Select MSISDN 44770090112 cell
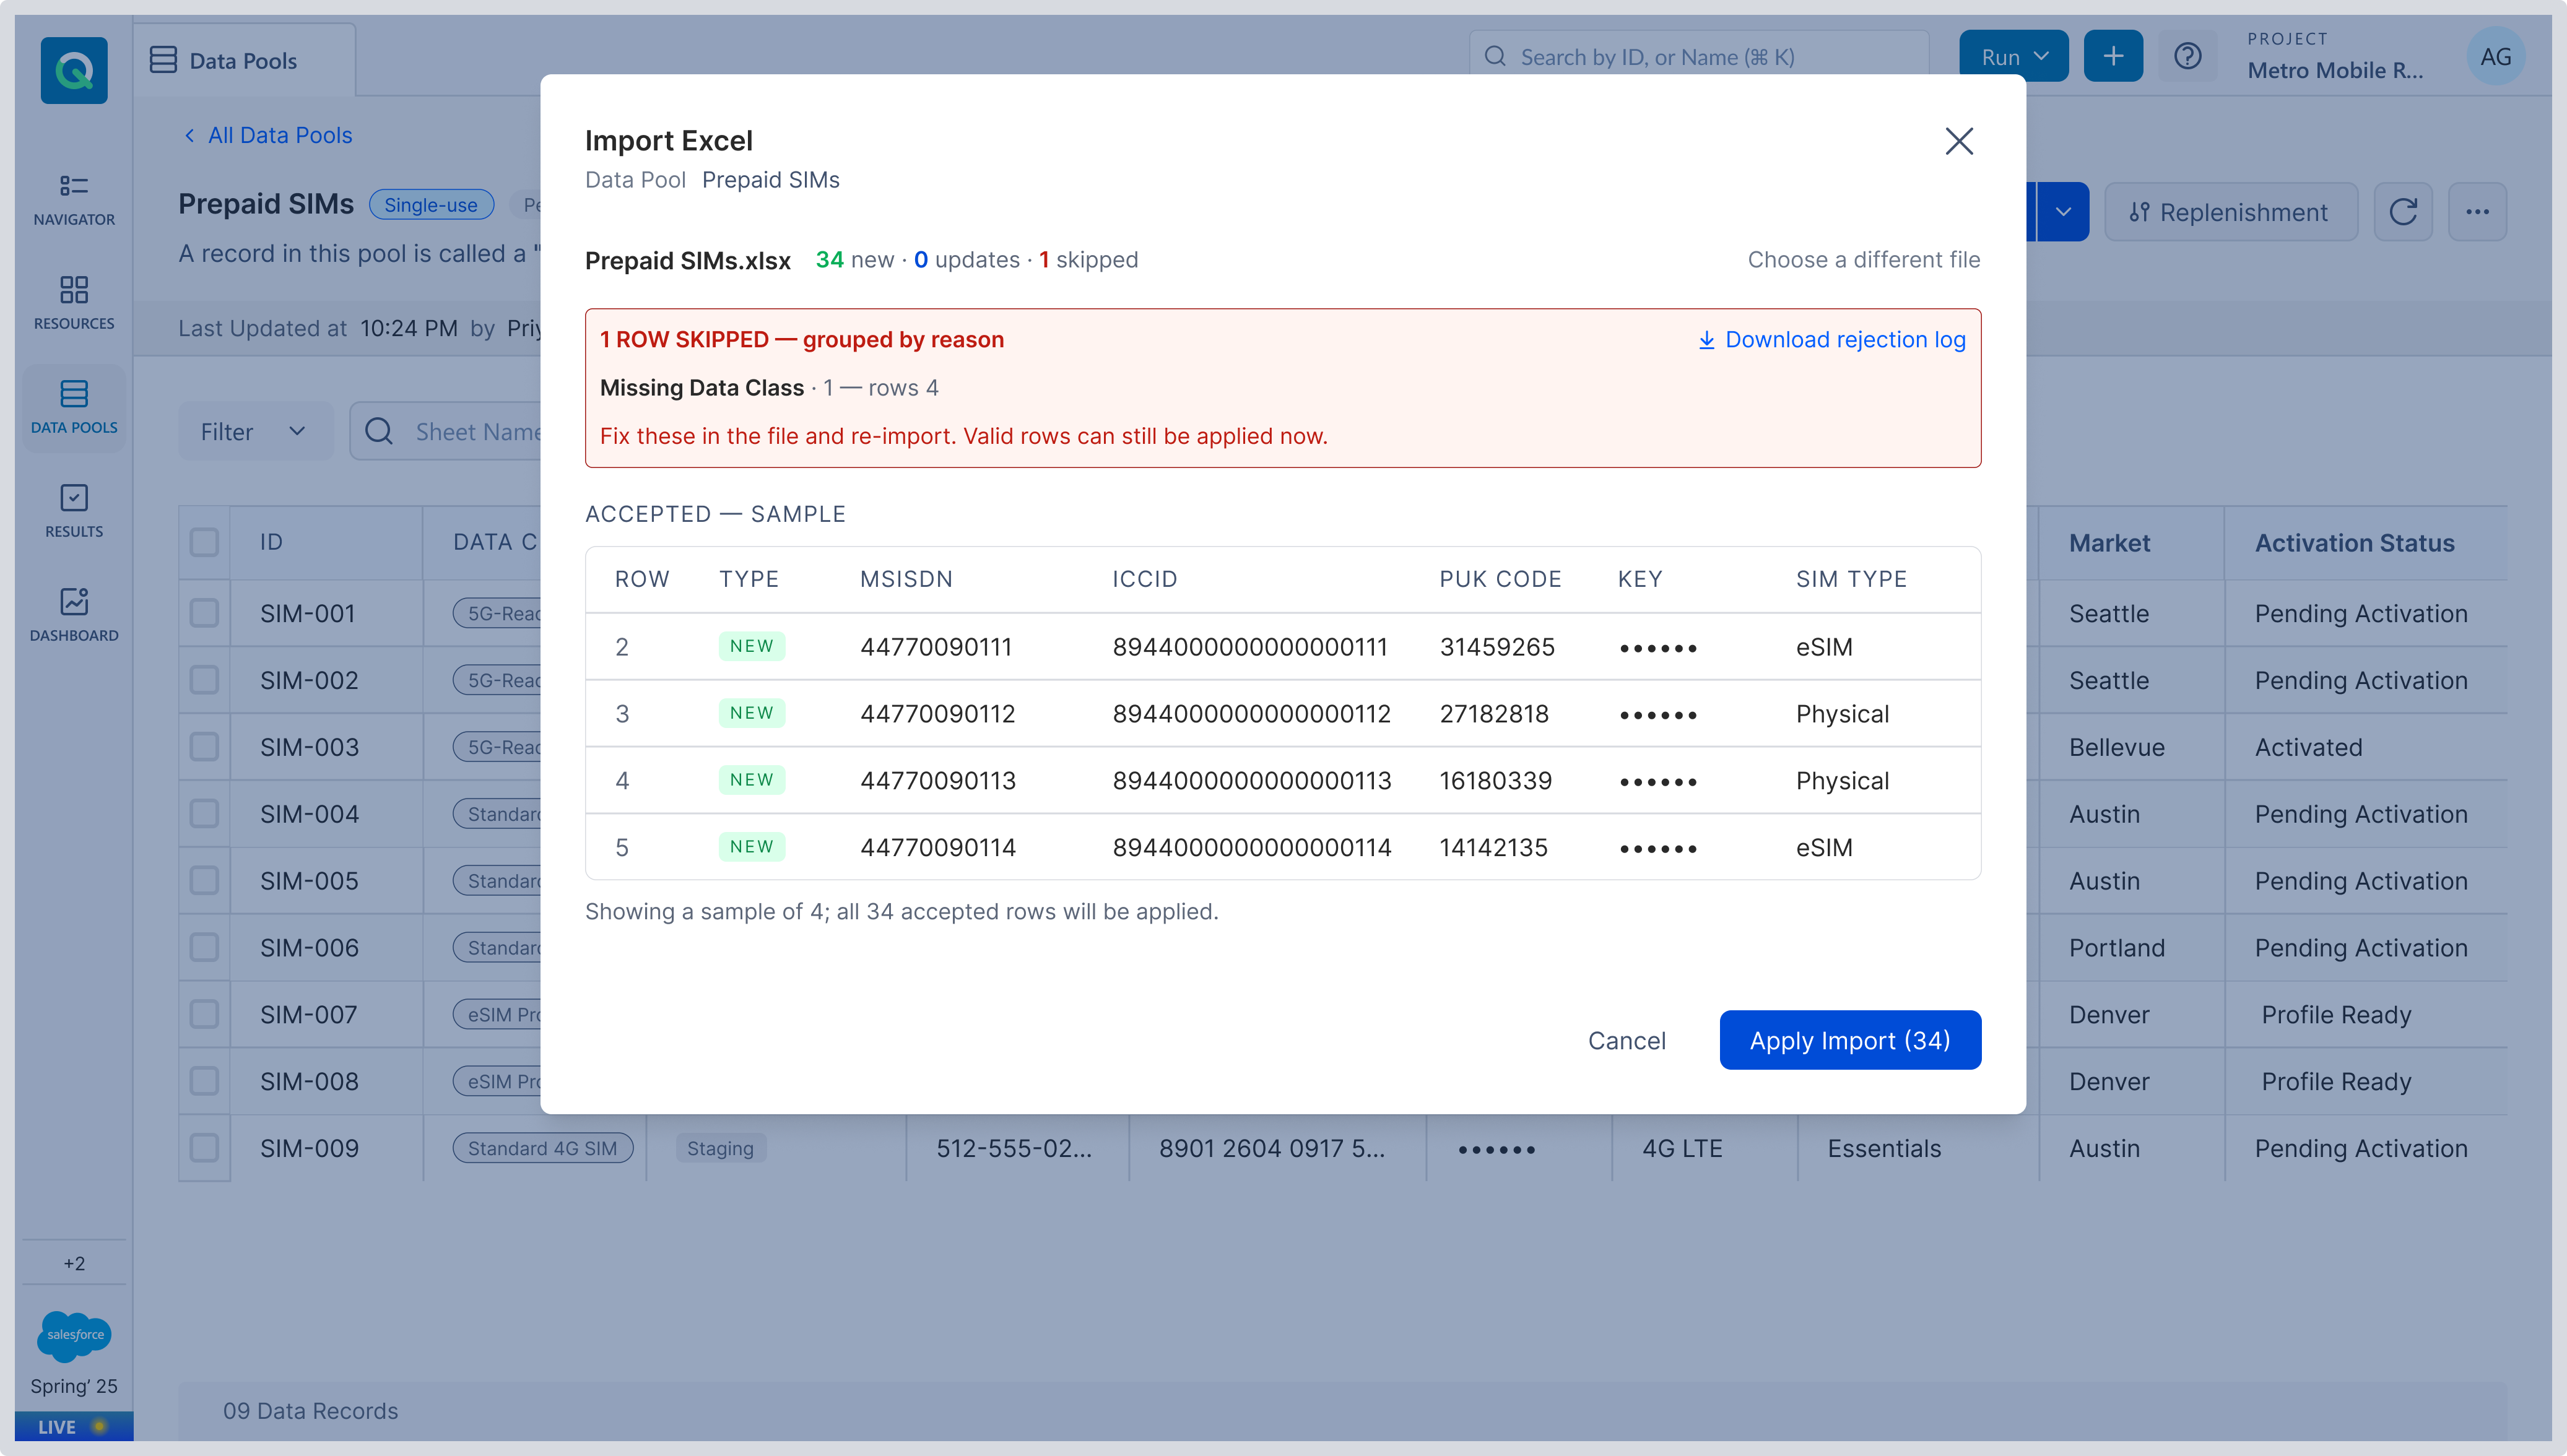 (x=937, y=714)
